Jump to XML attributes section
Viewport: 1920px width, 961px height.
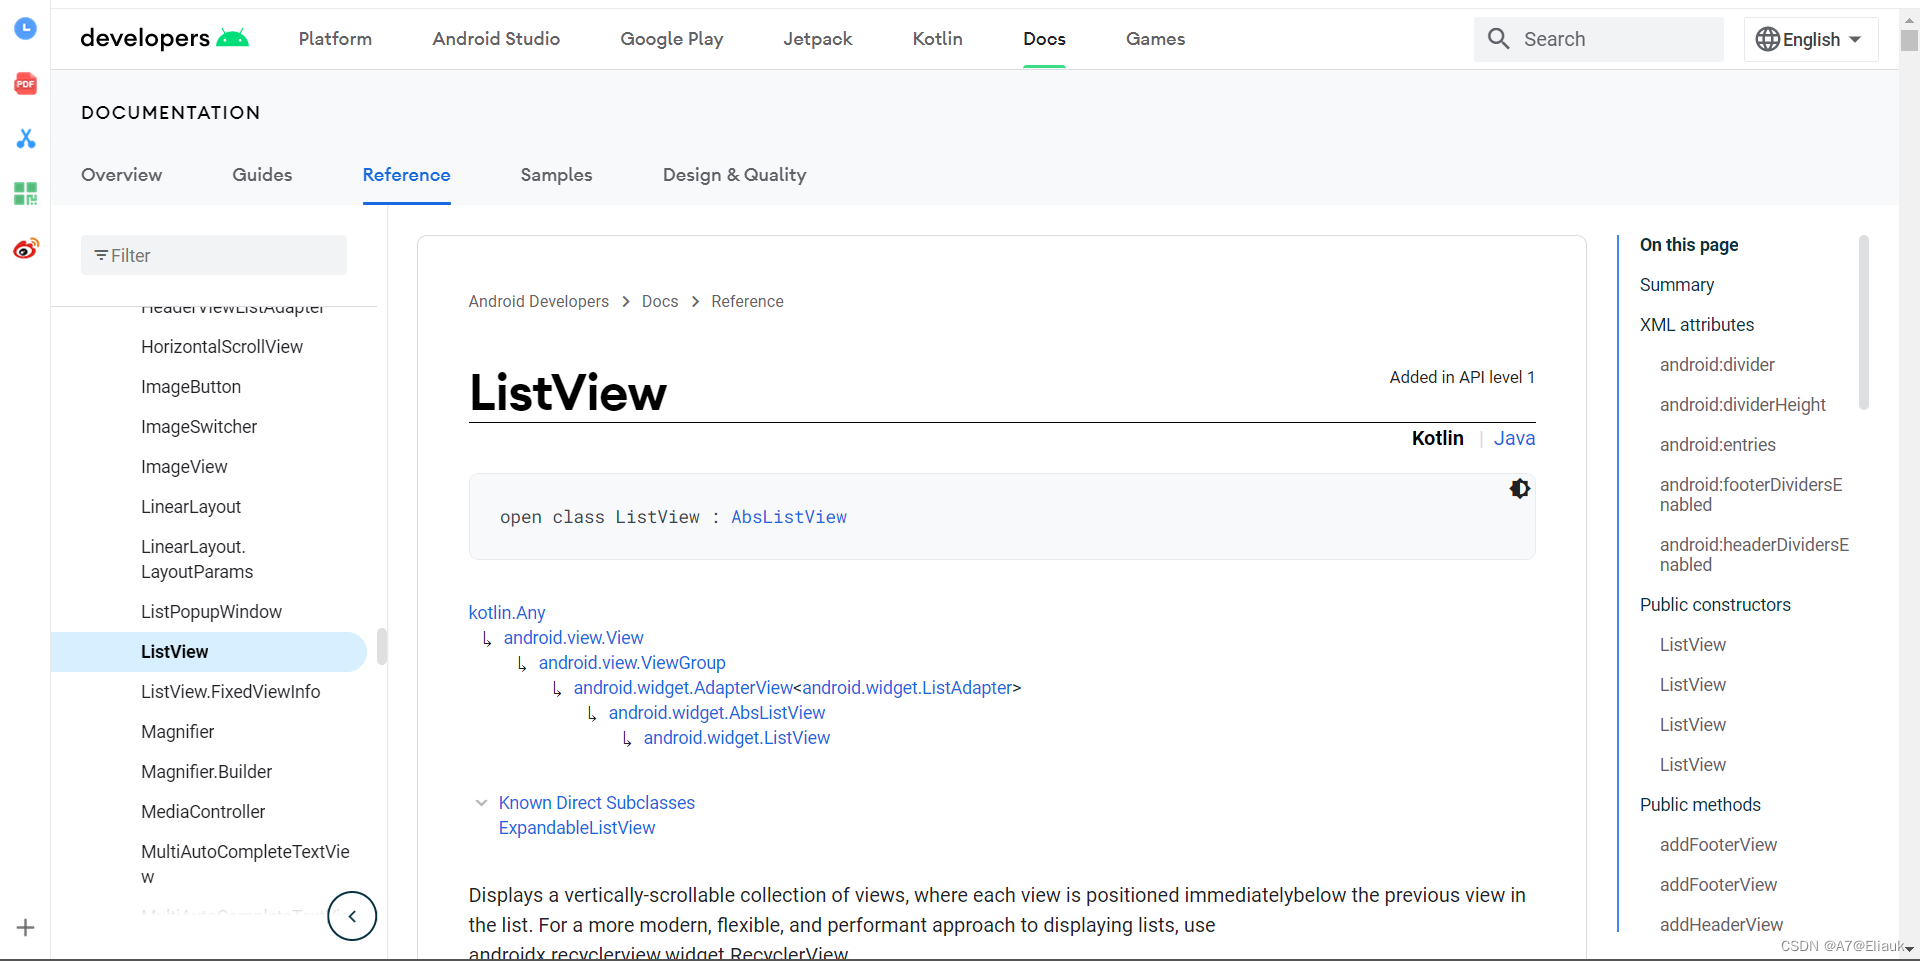tap(1696, 325)
